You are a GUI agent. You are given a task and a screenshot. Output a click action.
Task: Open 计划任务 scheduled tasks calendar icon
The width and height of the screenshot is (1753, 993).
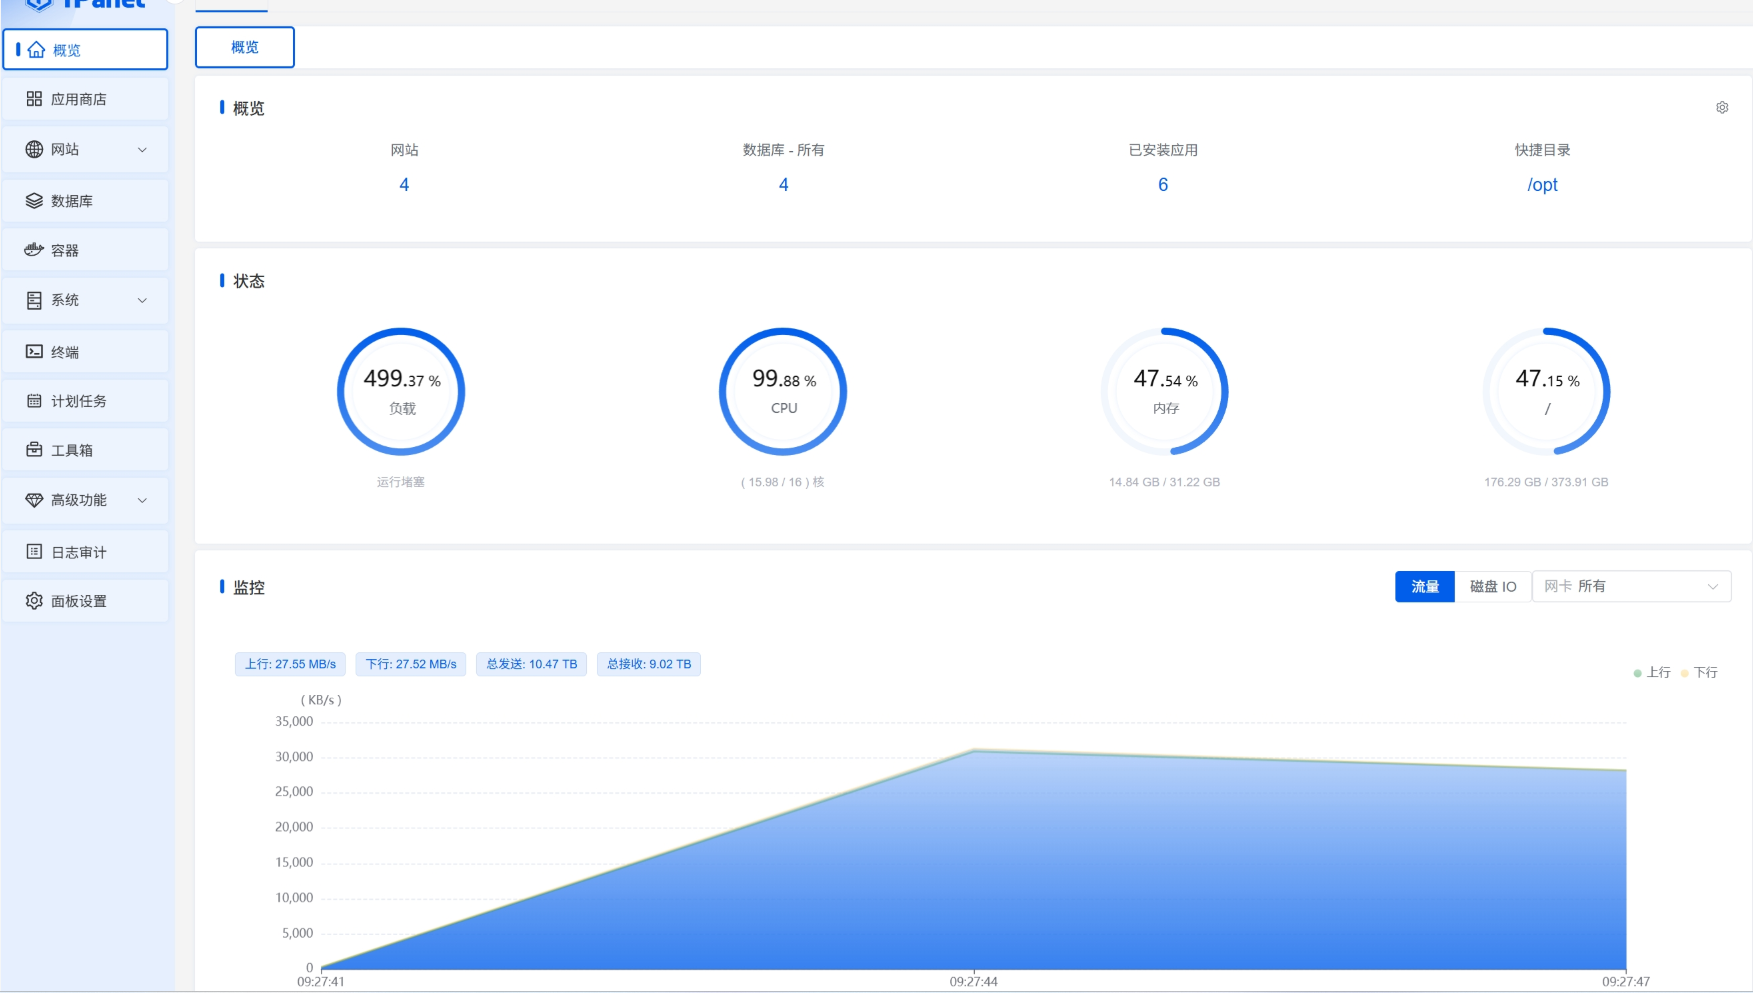pos(34,401)
